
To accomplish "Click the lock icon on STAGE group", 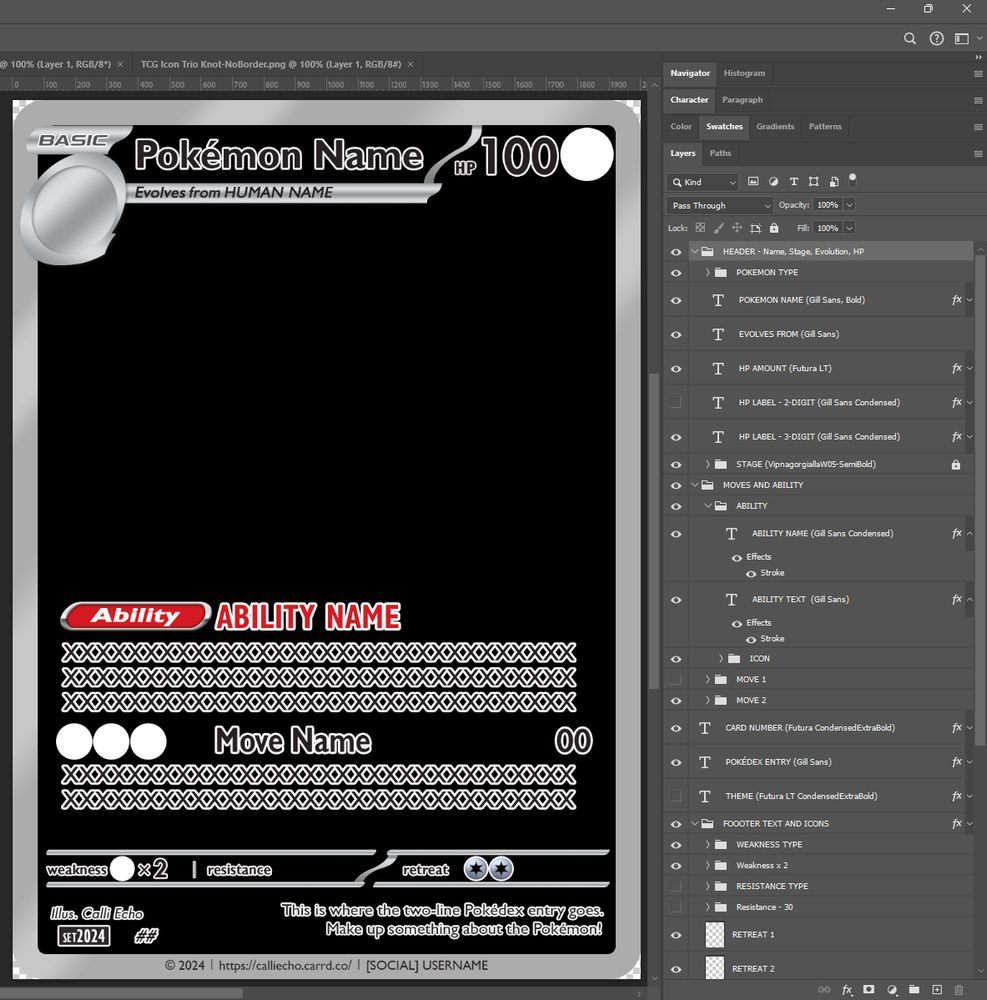I will coord(956,465).
